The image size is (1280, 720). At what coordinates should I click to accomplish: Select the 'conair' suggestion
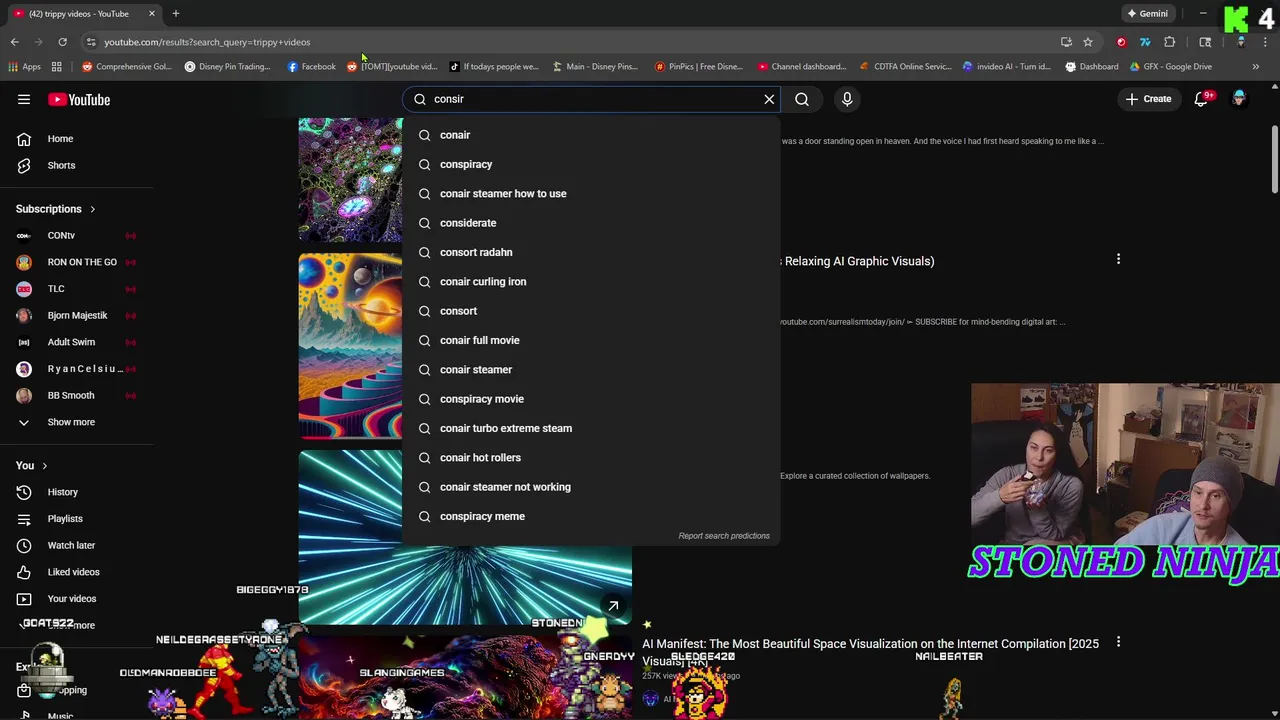click(591, 135)
